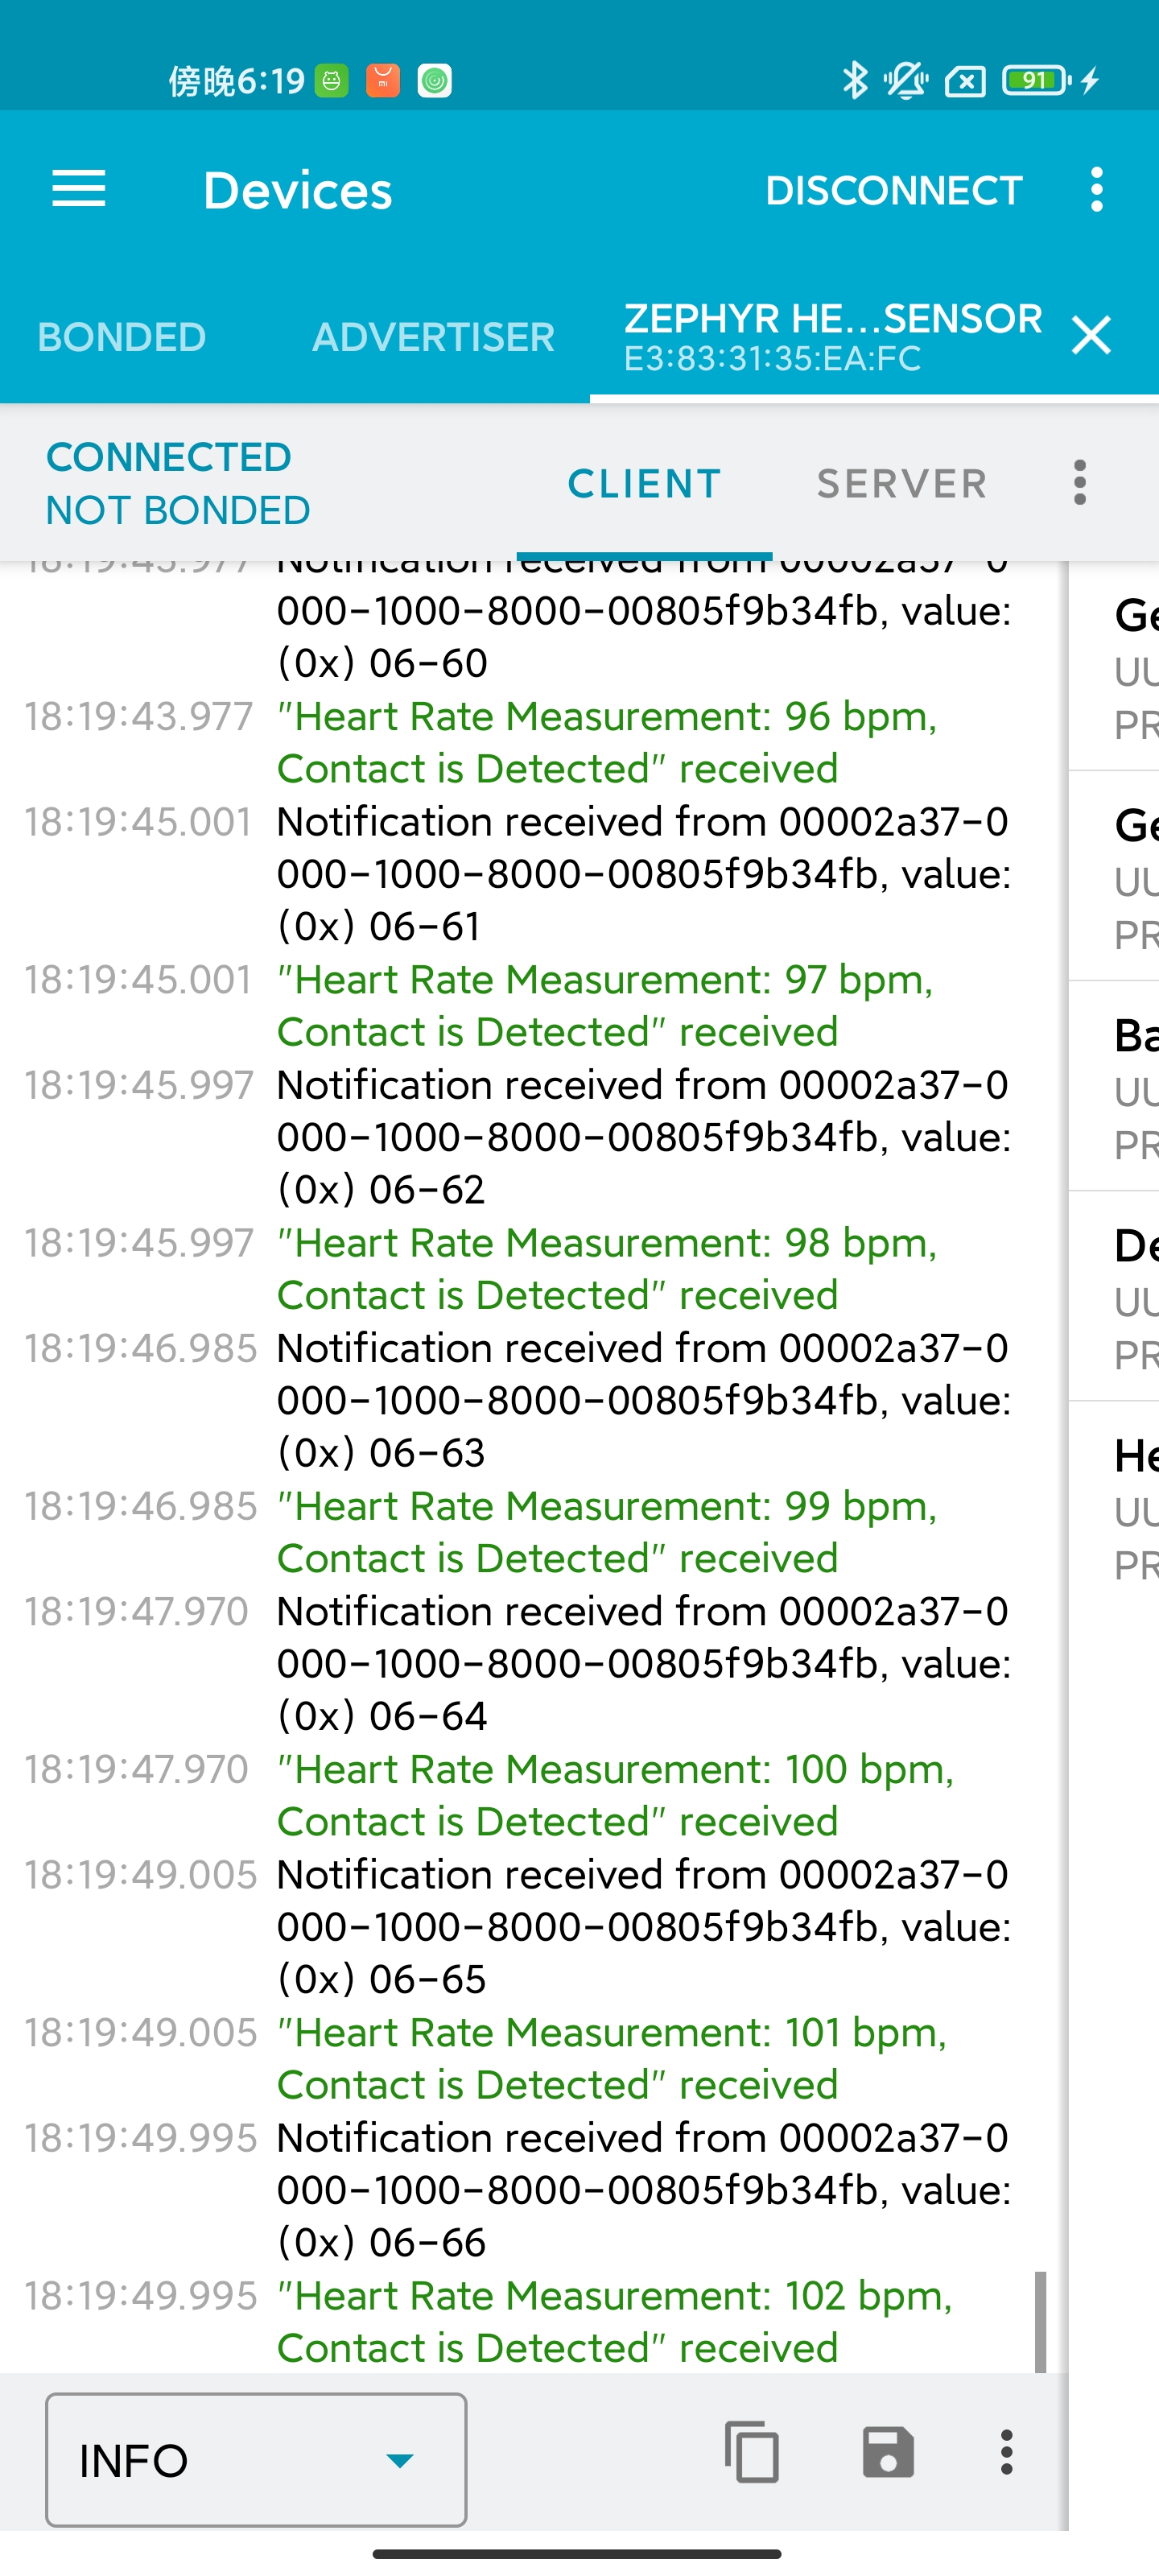Select notification entry with value 06-63
The image size is (1159, 2576).
tap(644, 1400)
